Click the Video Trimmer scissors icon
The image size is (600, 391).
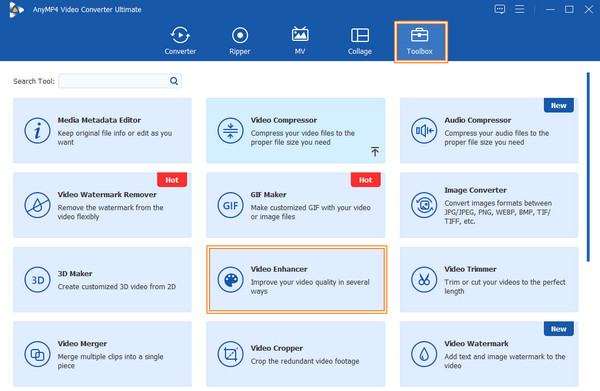click(424, 280)
